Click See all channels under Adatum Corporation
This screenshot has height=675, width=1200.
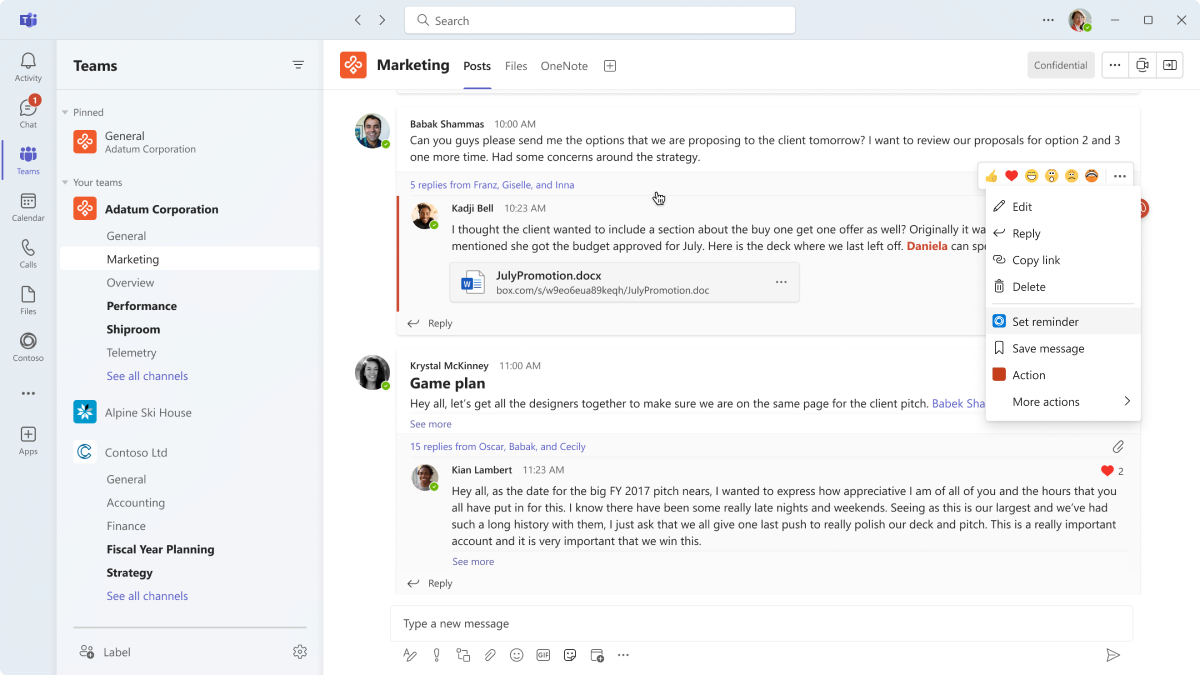[147, 376]
